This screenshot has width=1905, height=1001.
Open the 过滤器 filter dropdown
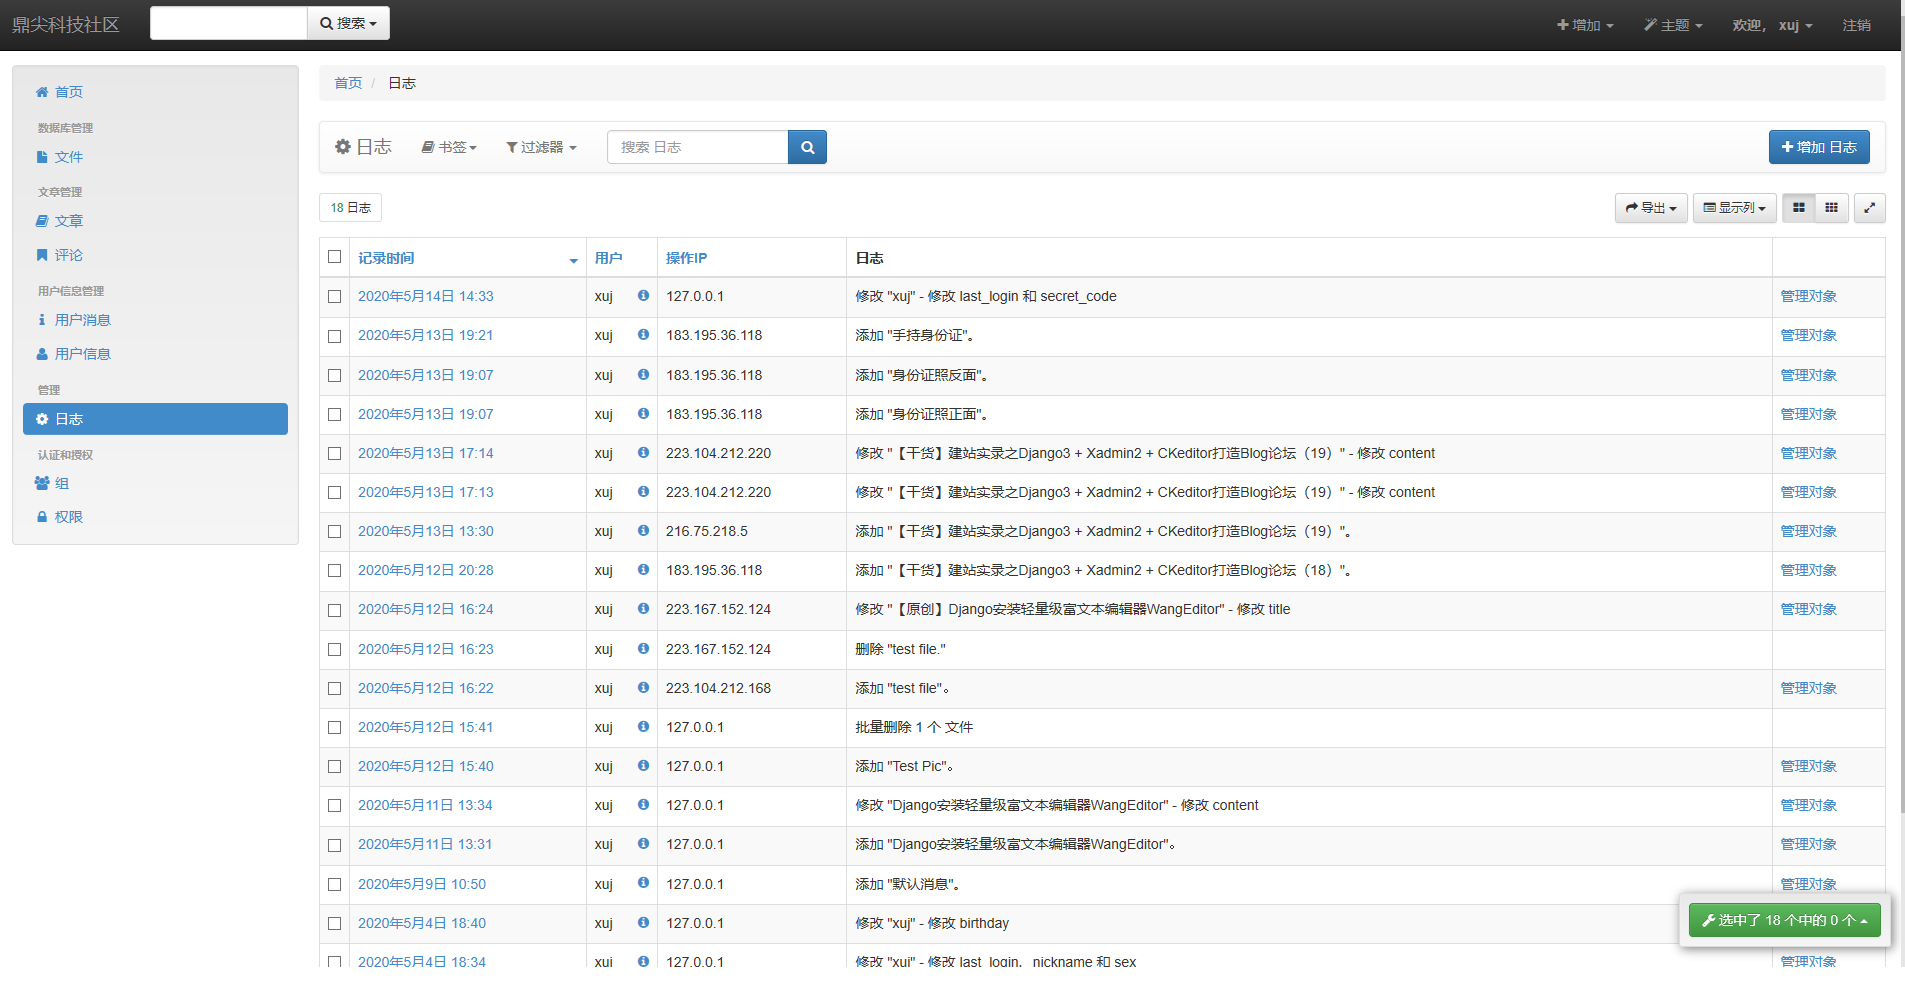tap(541, 147)
